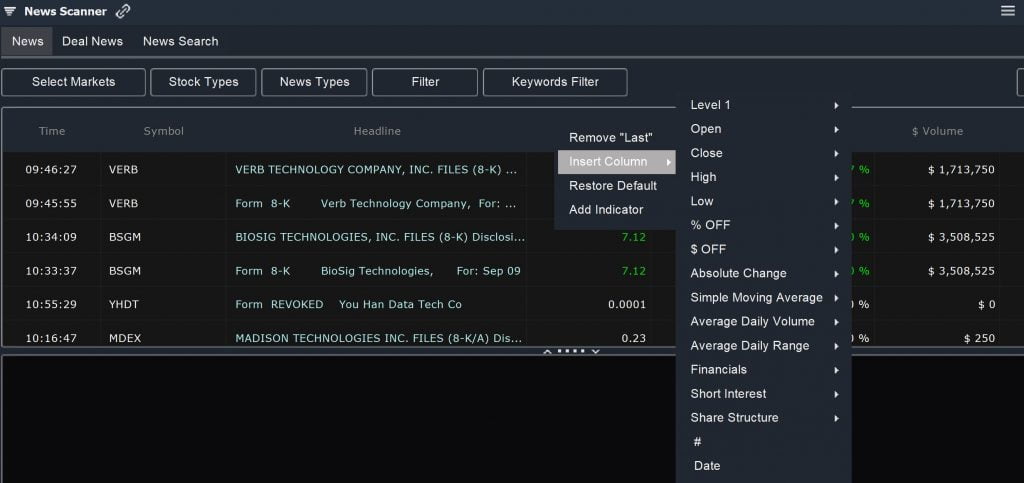The width and height of the screenshot is (1024, 483).
Task: Open the News Search tab
Action: pyautogui.click(x=180, y=41)
